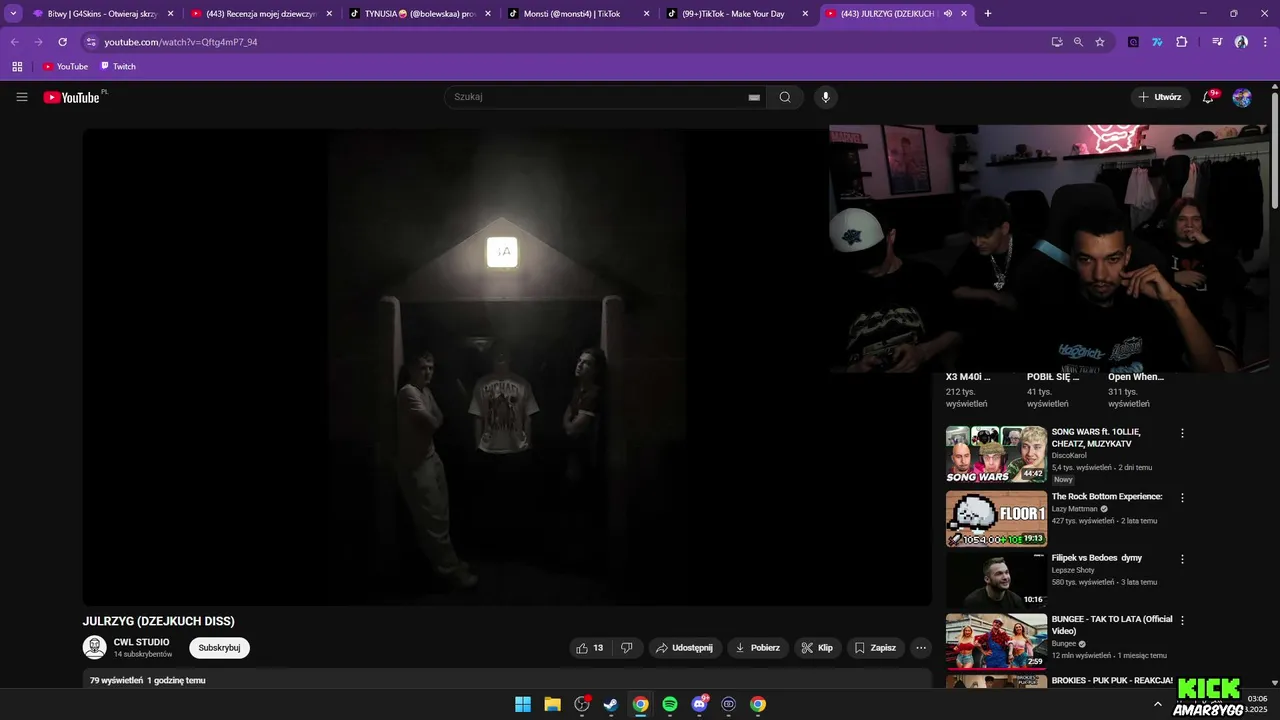The width and height of the screenshot is (1280, 720).
Task: Open options for The Rock Bottom Experience video
Action: (x=1182, y=497)
